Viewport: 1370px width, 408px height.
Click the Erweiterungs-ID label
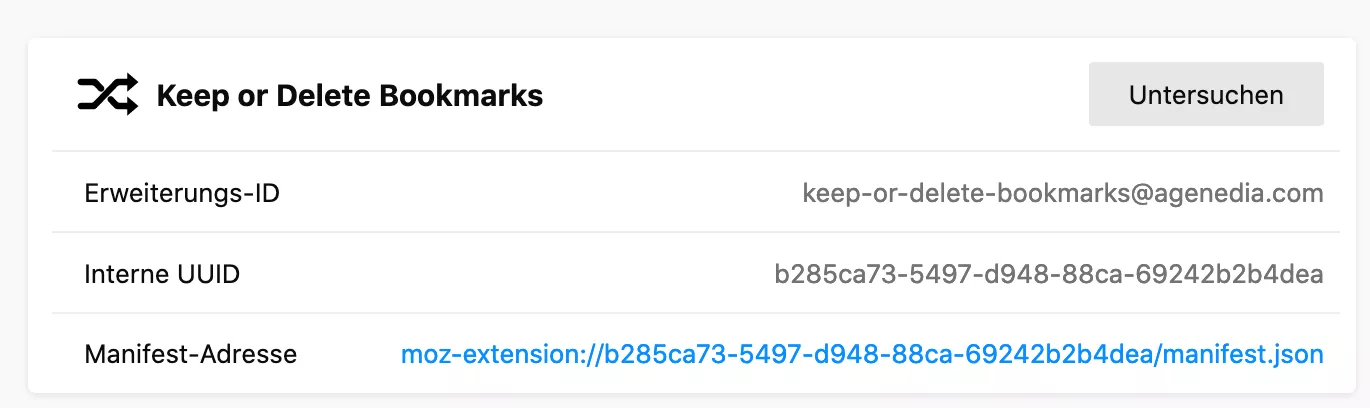tap(182, 193)
